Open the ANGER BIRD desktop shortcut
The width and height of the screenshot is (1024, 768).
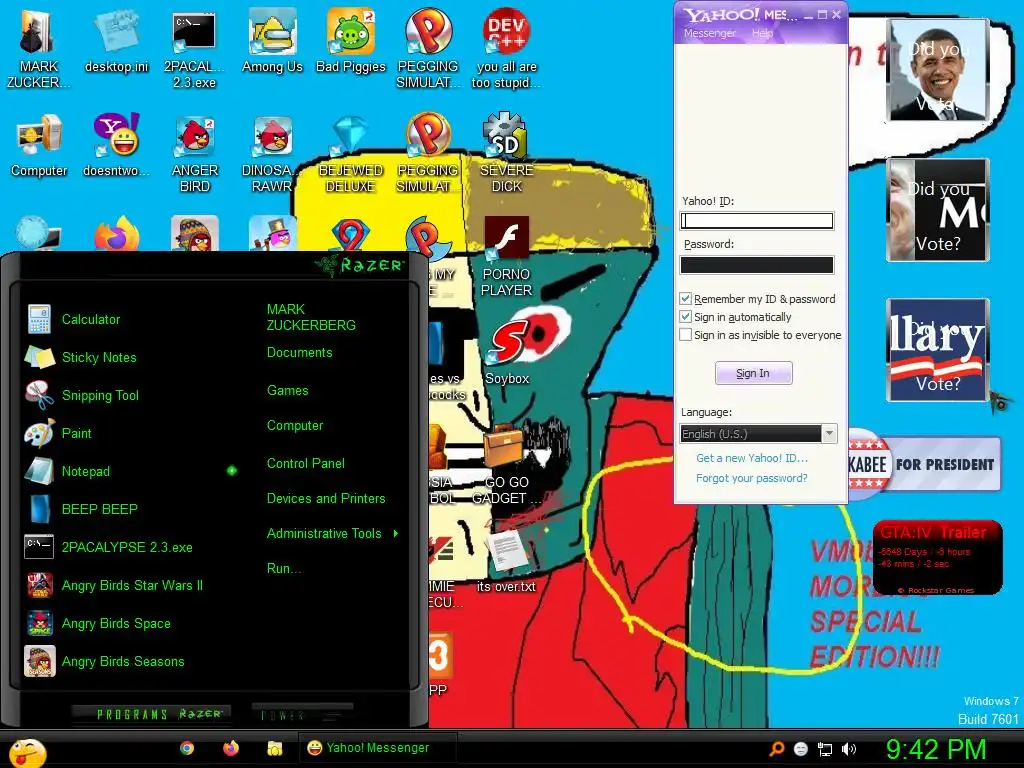pyautogui.click(x=194, y=153)
